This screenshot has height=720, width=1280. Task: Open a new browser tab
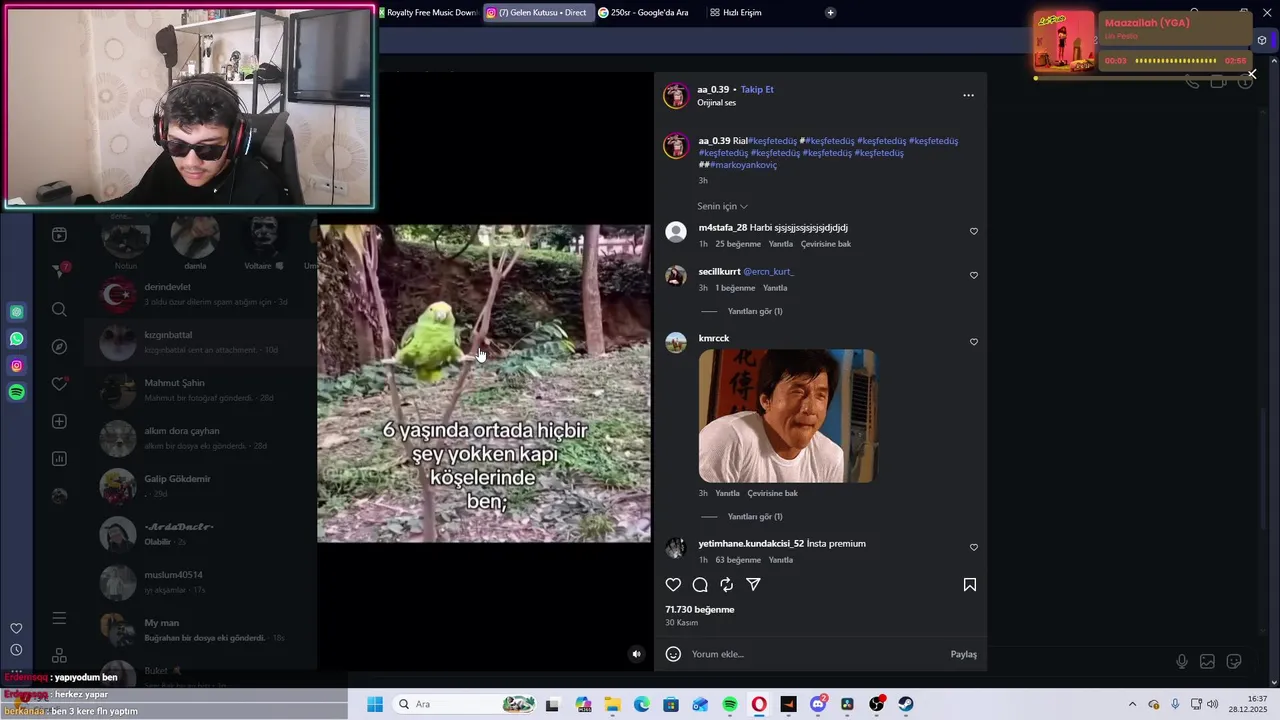(x=830, y=13)
